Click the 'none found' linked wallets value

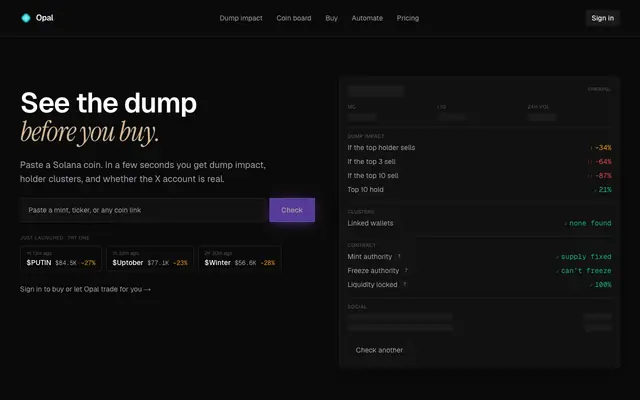590,223
